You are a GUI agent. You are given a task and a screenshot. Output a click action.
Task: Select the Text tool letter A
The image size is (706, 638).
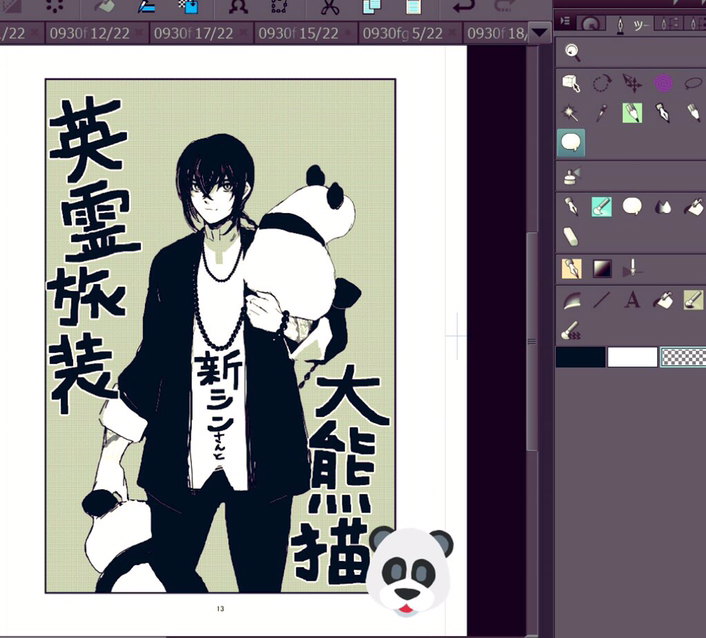[x=632, y=300]
